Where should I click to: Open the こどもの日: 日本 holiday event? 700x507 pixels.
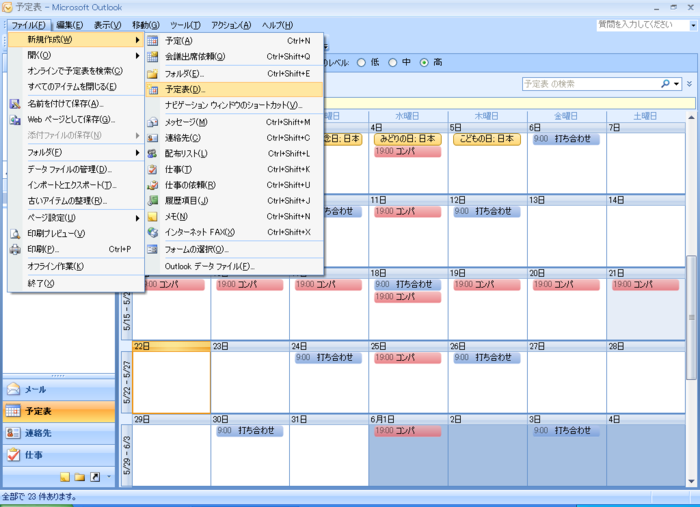coord(487,139)
